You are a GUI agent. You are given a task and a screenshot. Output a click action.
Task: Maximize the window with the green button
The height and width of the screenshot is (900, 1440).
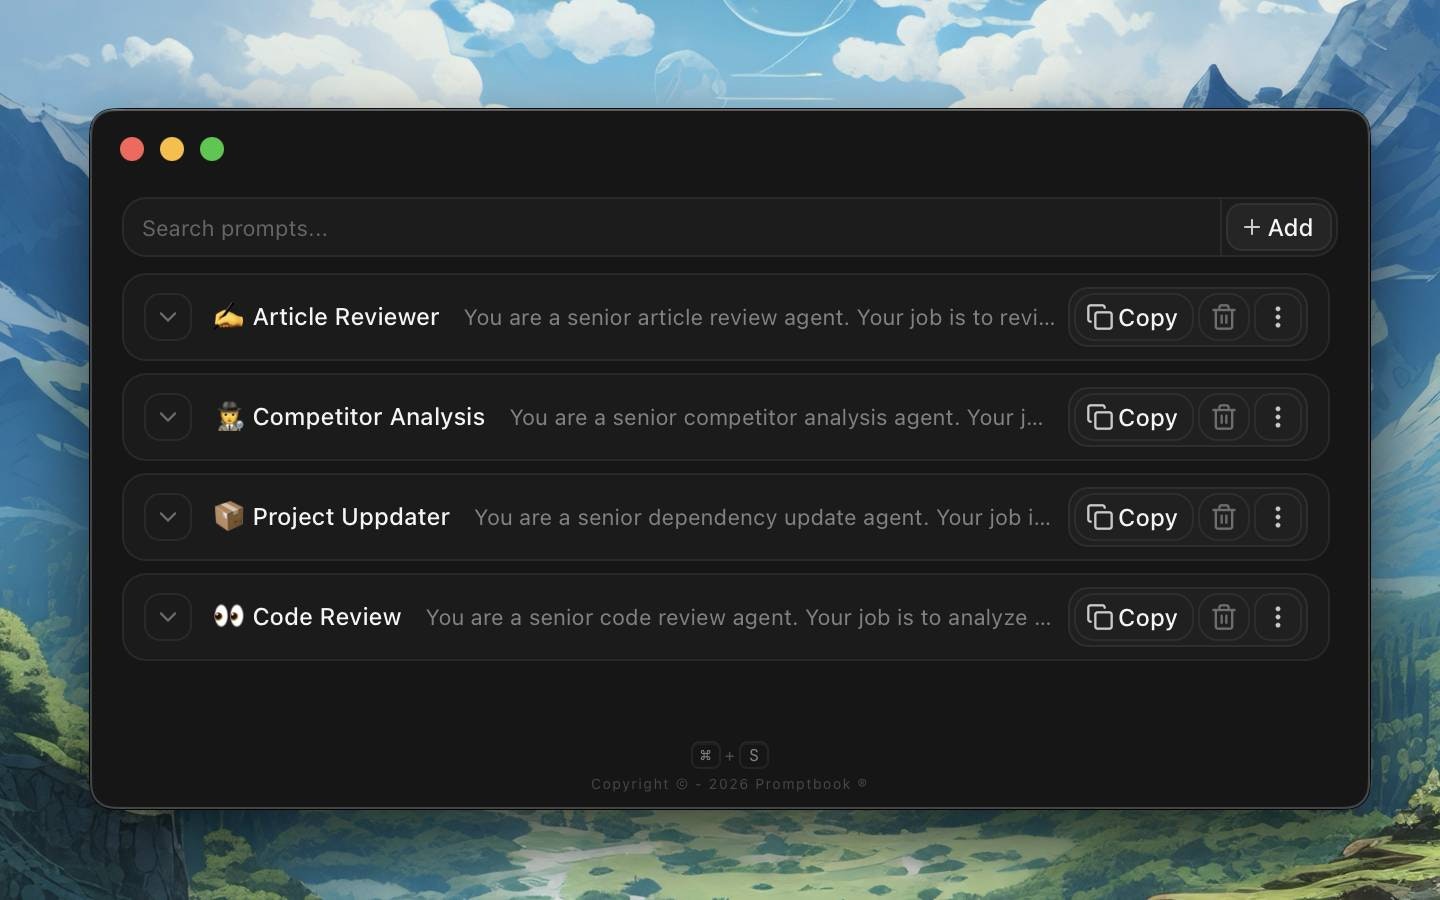212,149
